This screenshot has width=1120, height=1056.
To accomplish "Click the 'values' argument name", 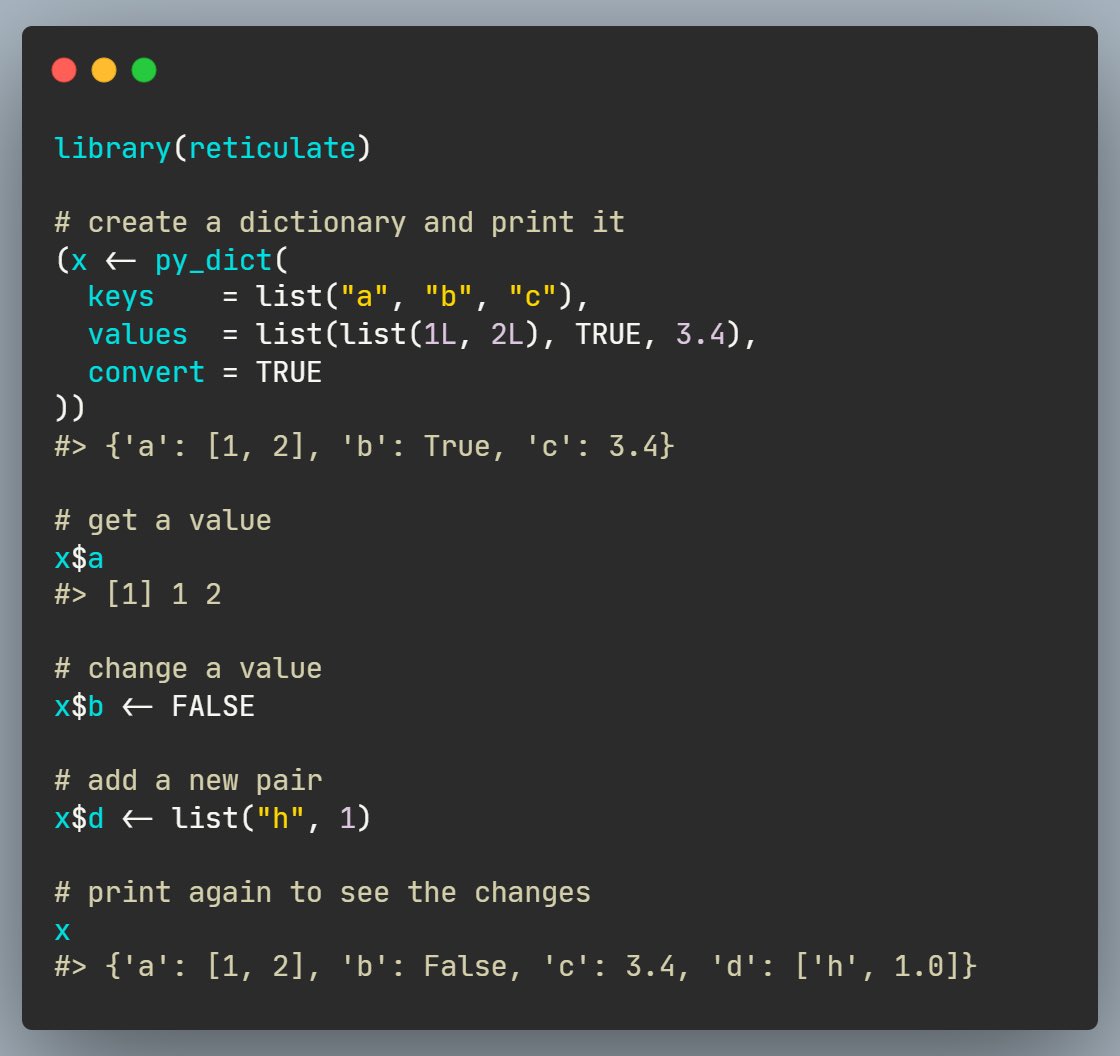I will tap(138, 334).
